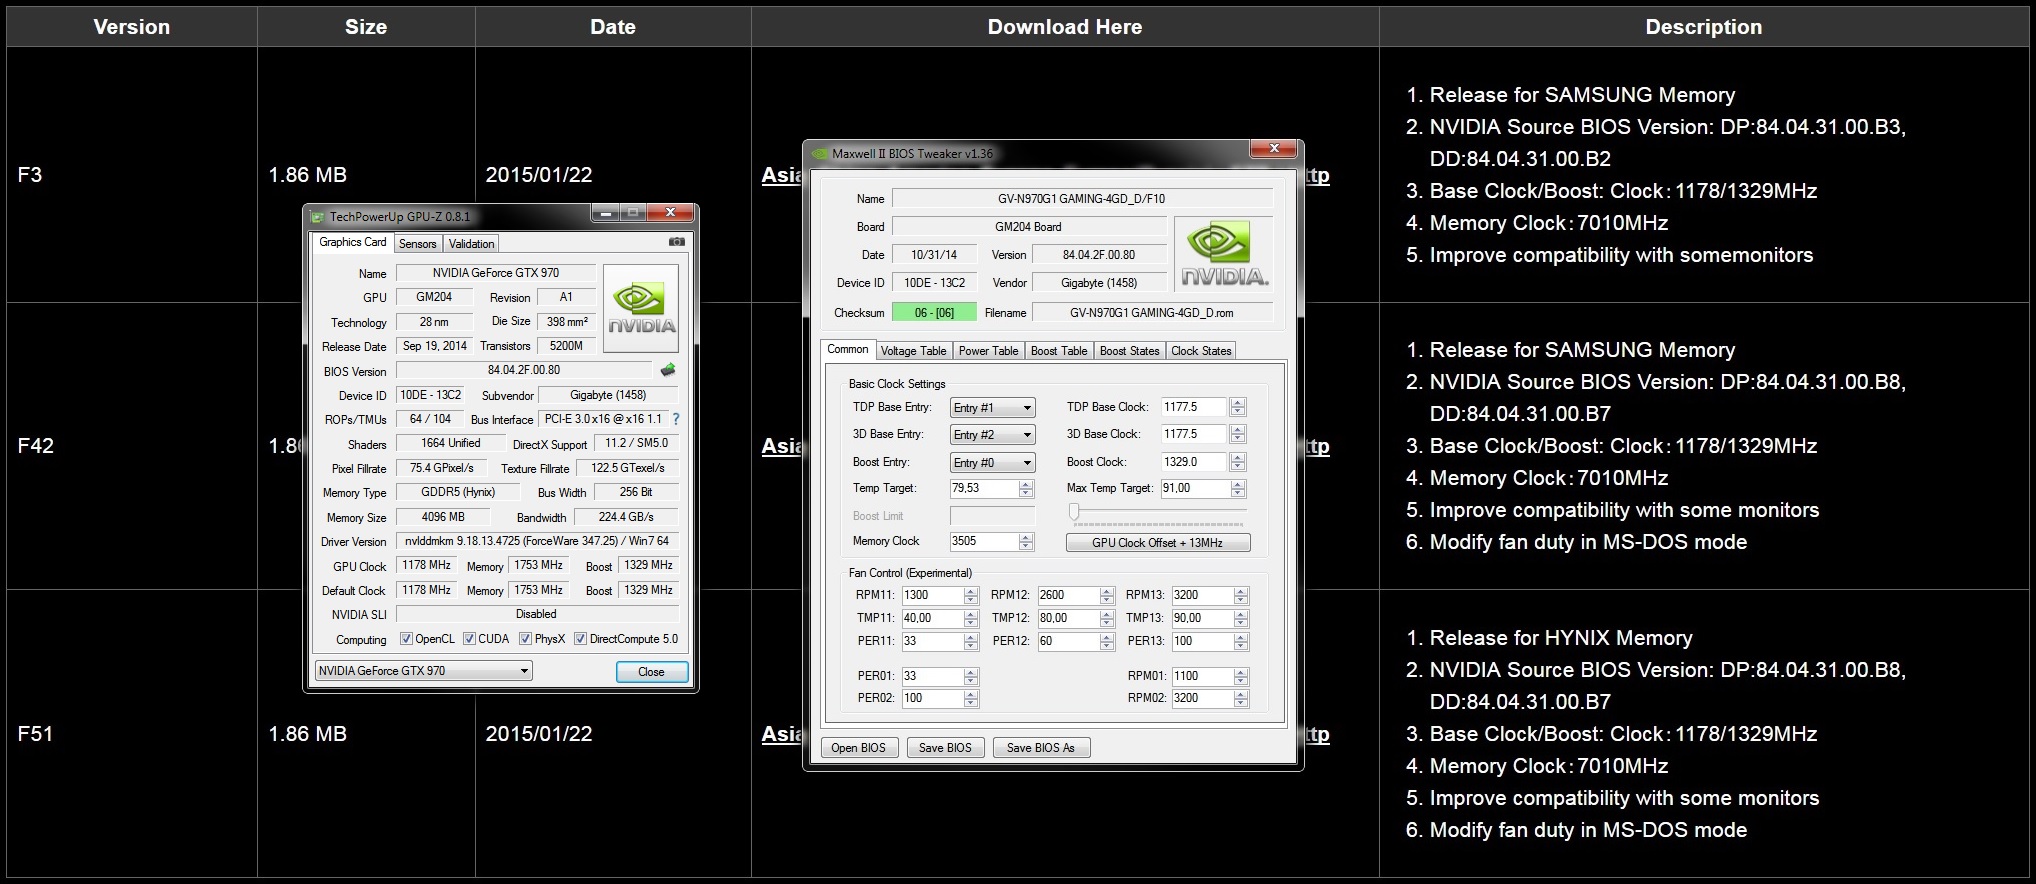
Task: Toggle the PhysX checkbox
Action: (525, 639)
